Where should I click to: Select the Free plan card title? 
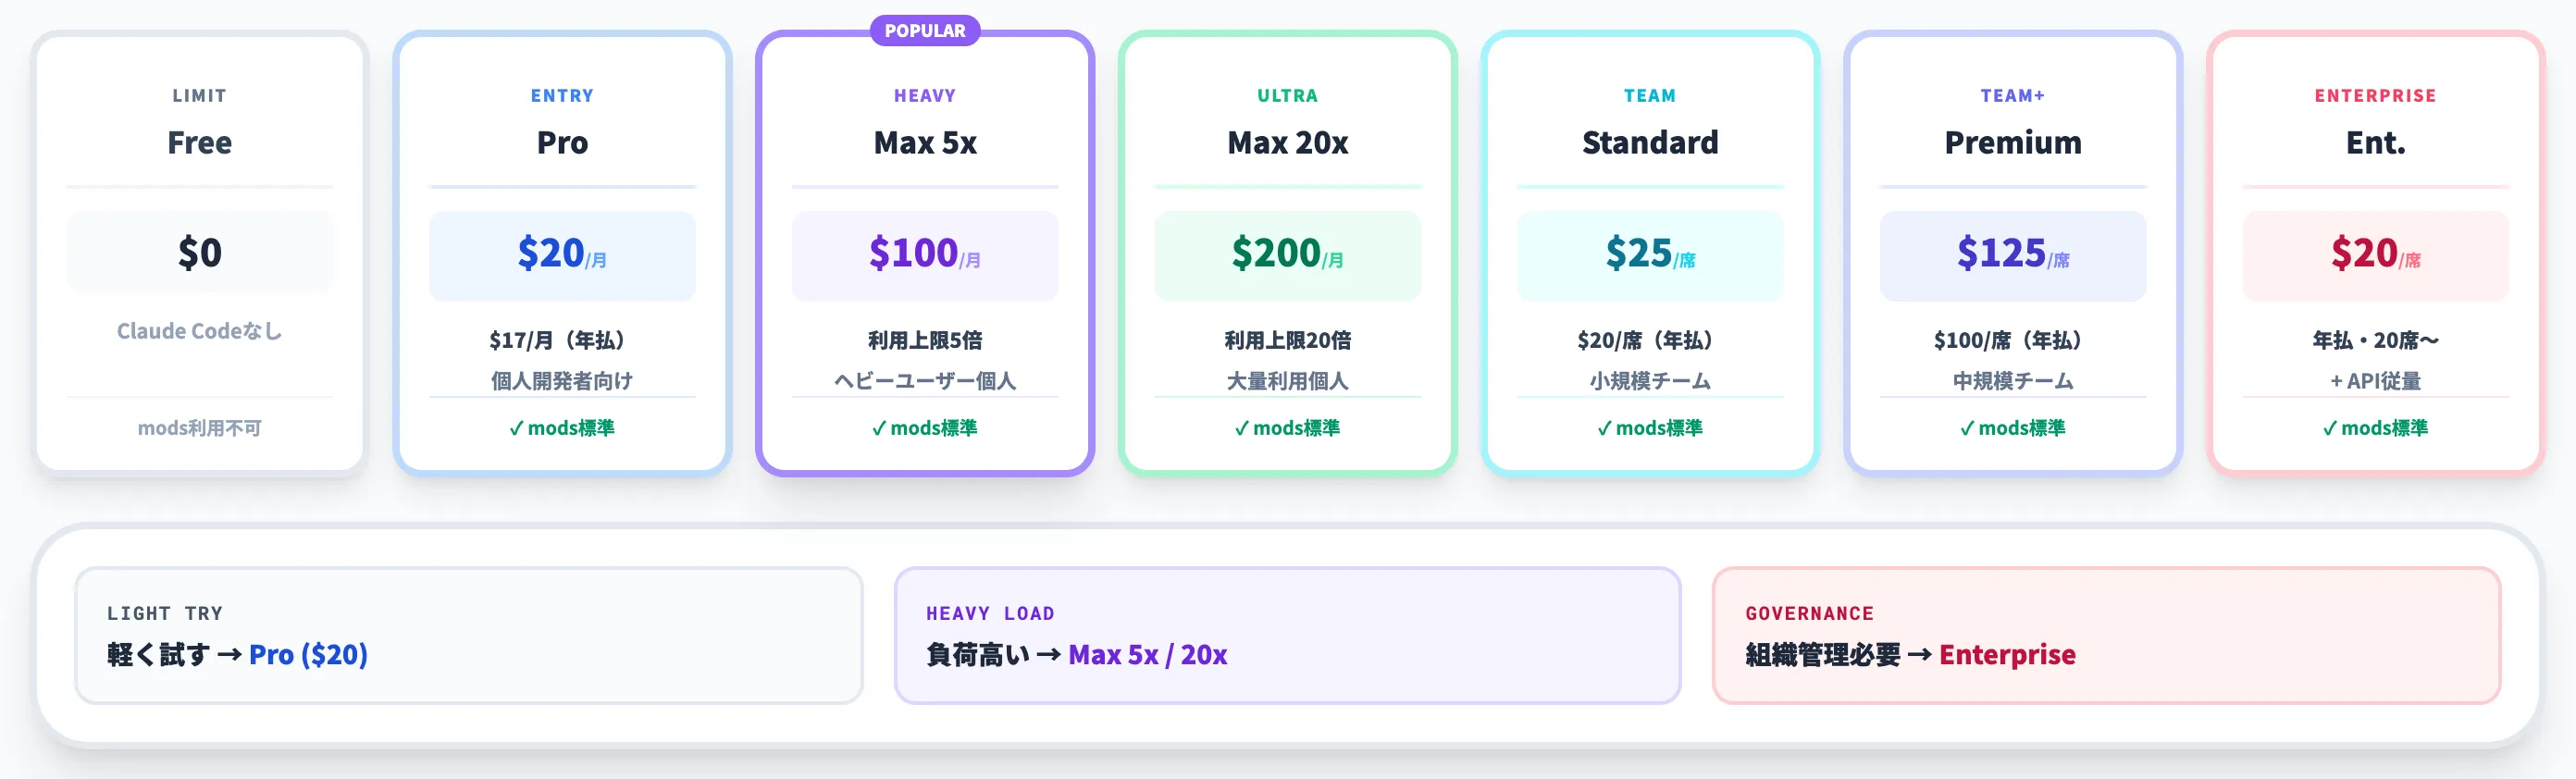pyautogui.click(x=200, y=142)
